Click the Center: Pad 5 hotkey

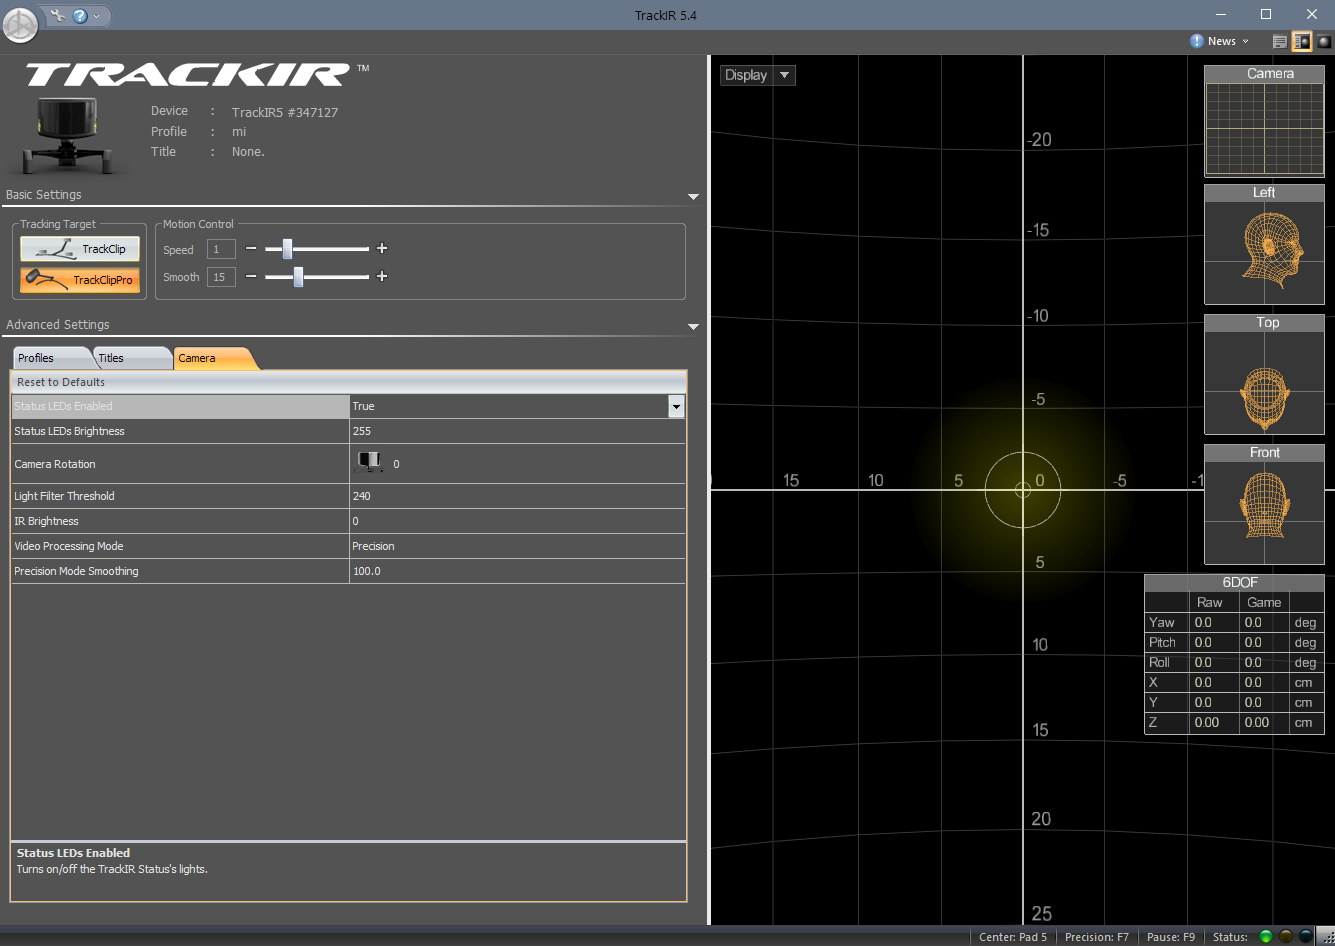(x=1013, y=937)
